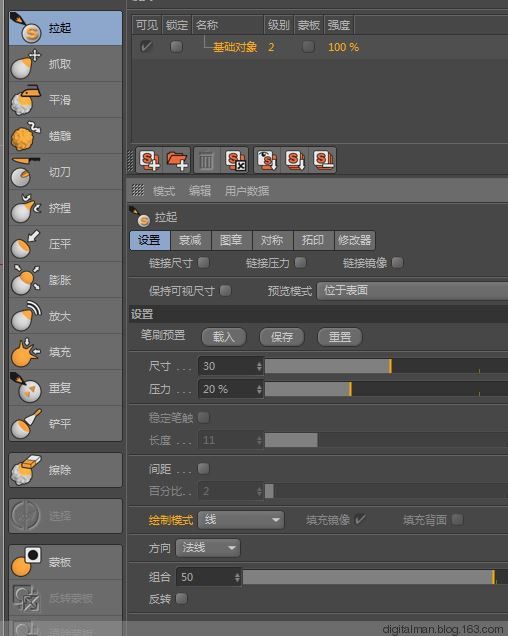Enable the 间距 checkbox

tap(204, 469)
